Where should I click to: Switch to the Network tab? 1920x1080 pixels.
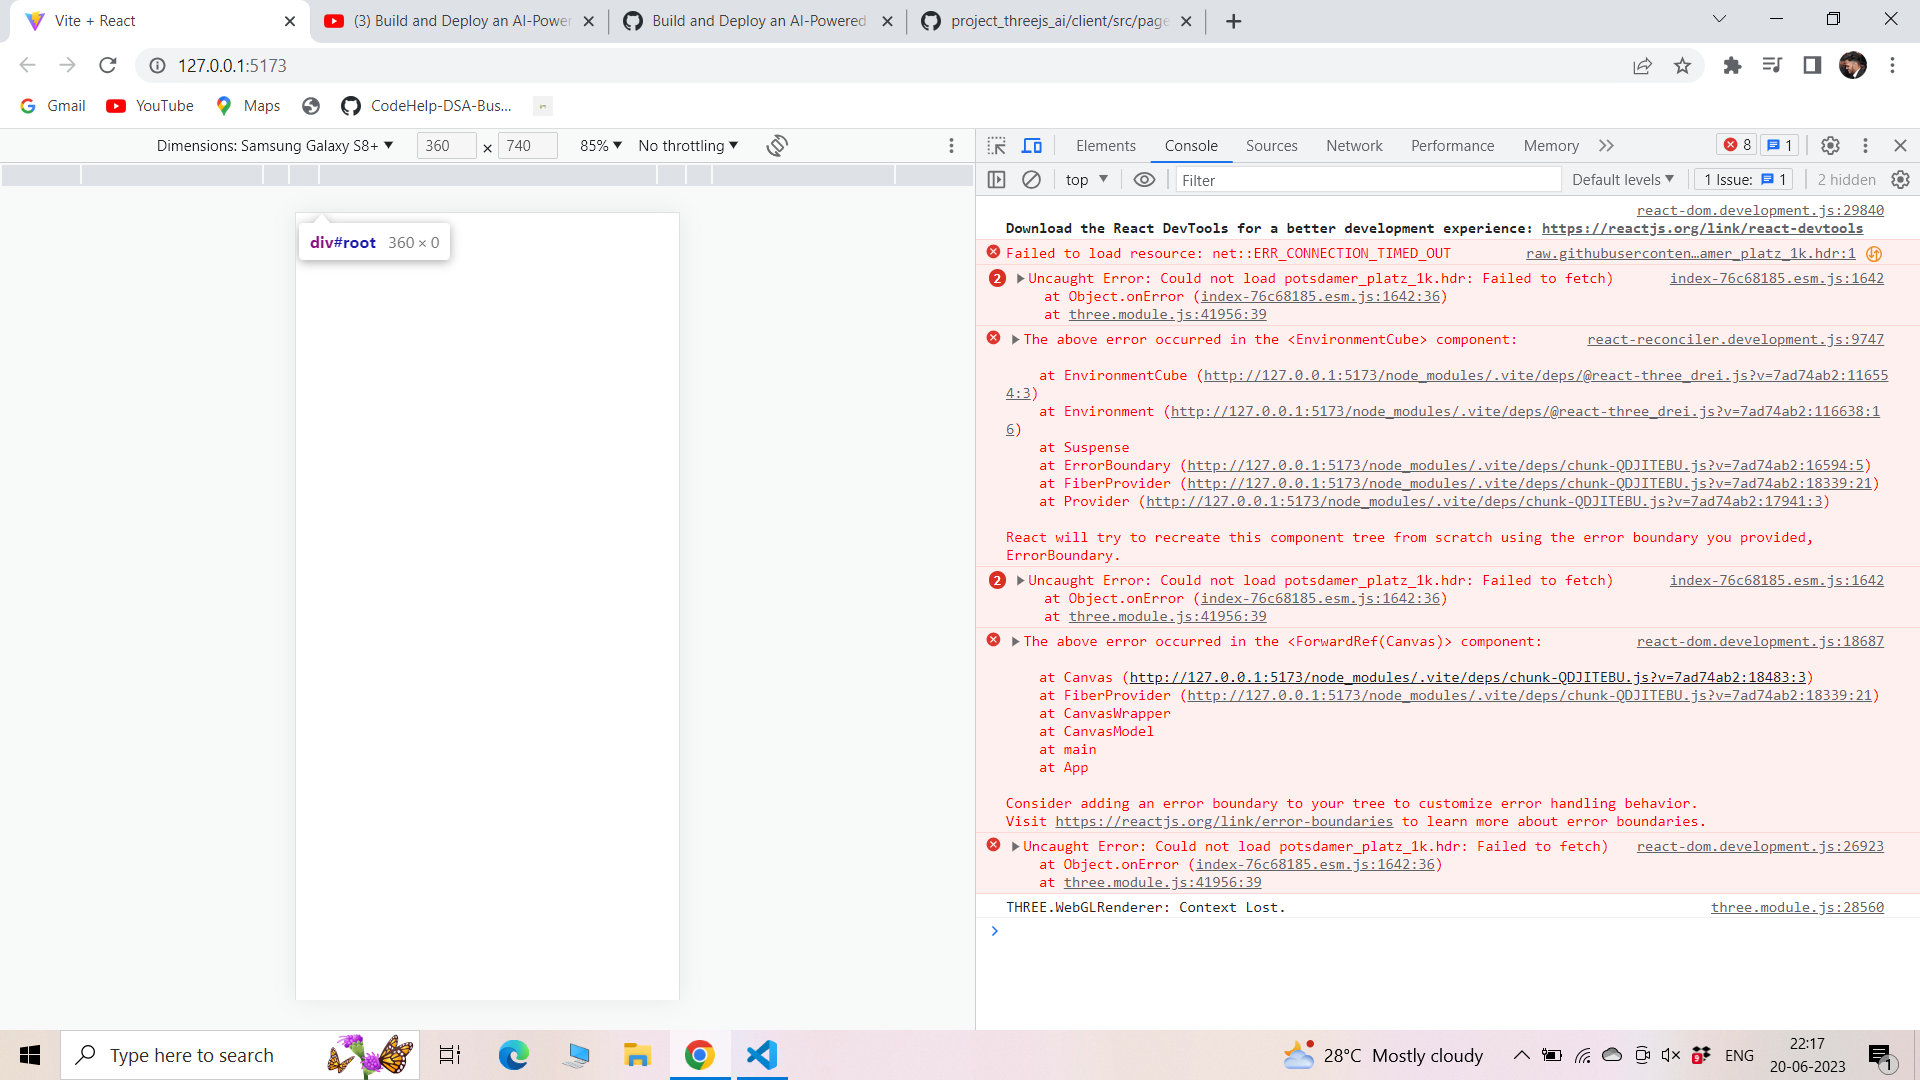[x=1354, y=146]
